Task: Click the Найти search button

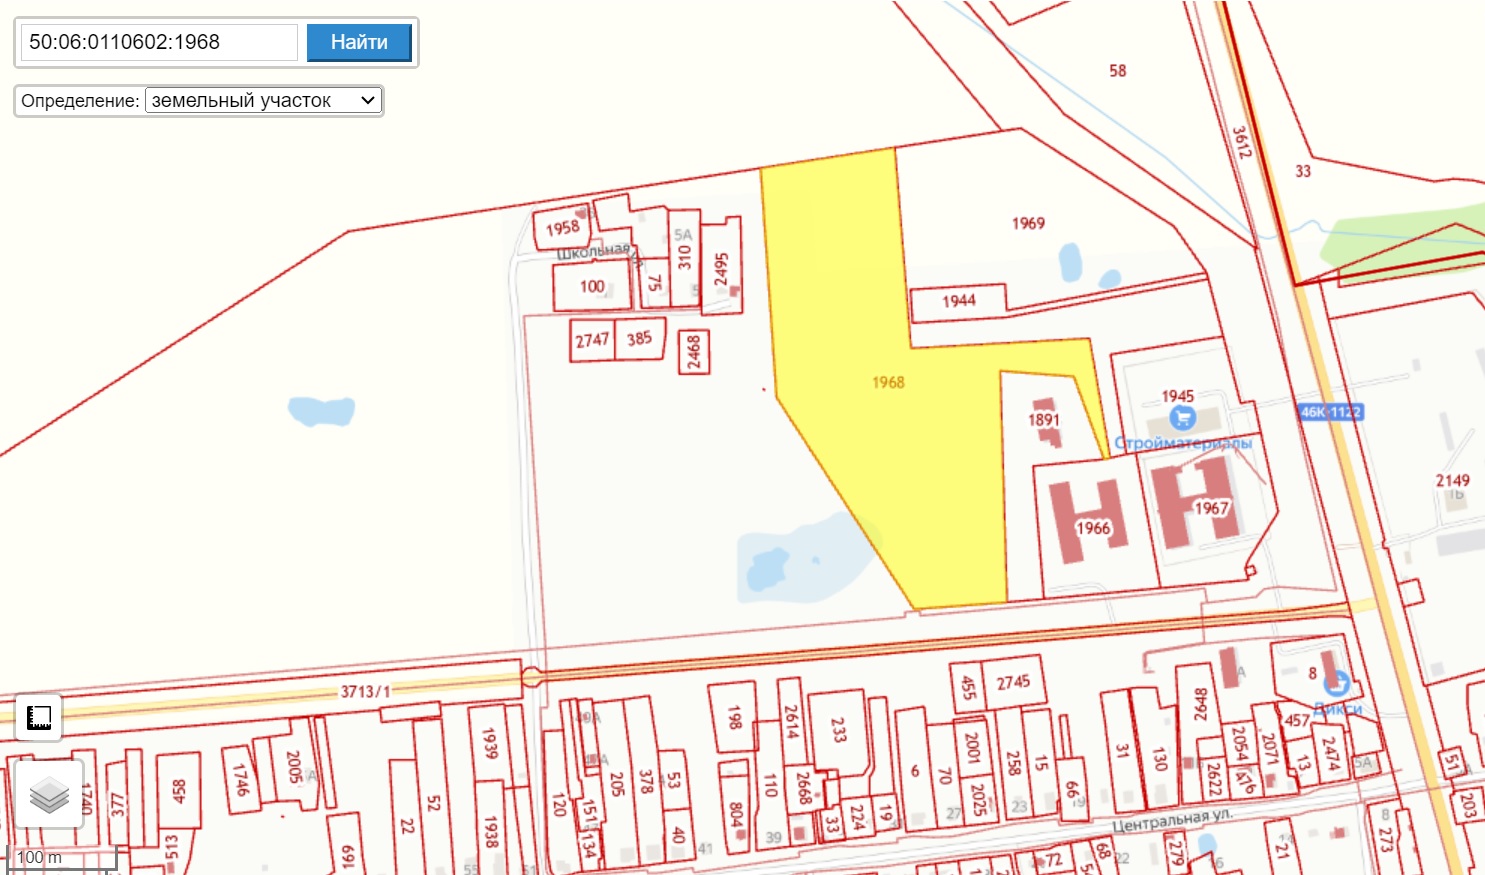Action: tap(359, 42)
